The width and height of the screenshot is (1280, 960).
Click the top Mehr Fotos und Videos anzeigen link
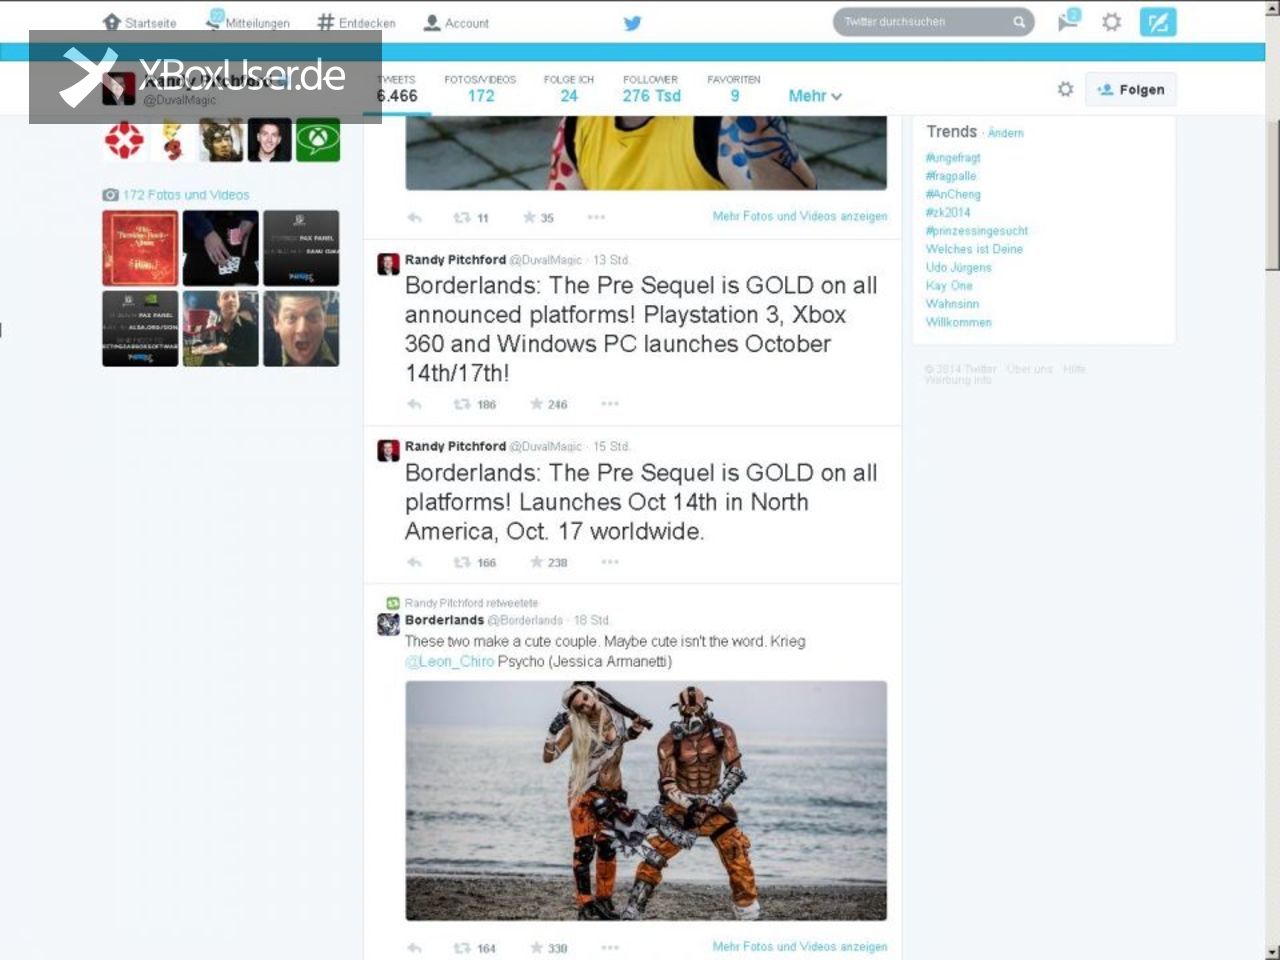pyautogui.click(x=799, y=216)
